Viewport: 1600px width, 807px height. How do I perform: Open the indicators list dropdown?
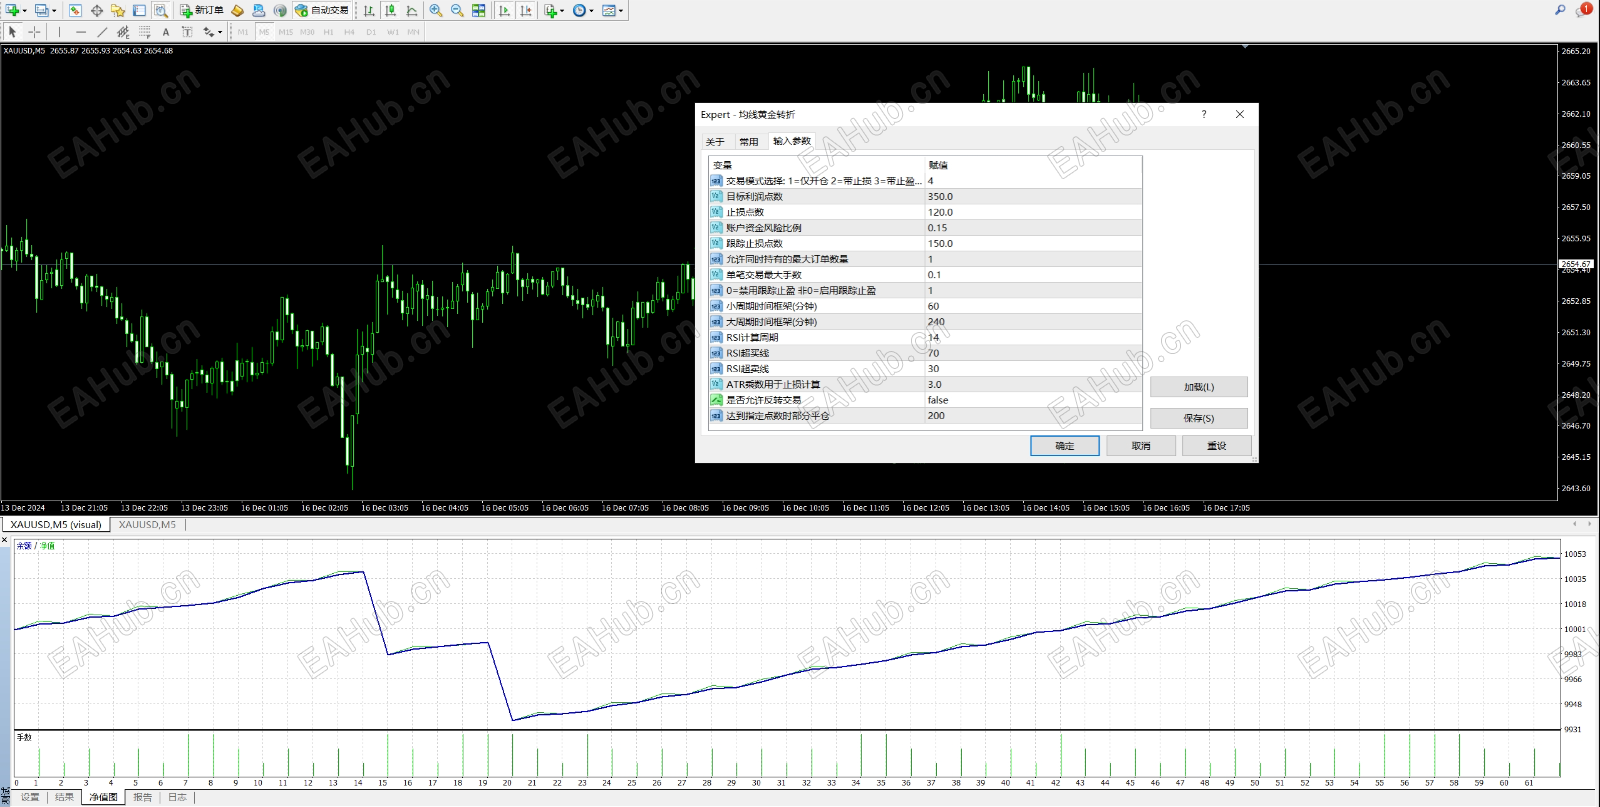[553, 10]
